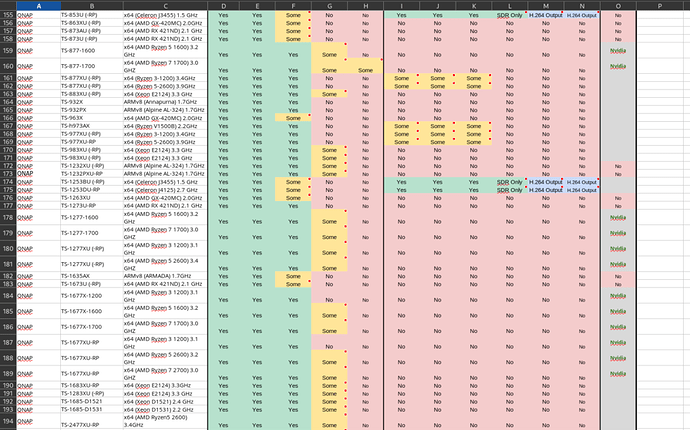The image size is (690, 430).
Task: Click the TS-877-1700 model cell
Action: click(x=92, y=66)
